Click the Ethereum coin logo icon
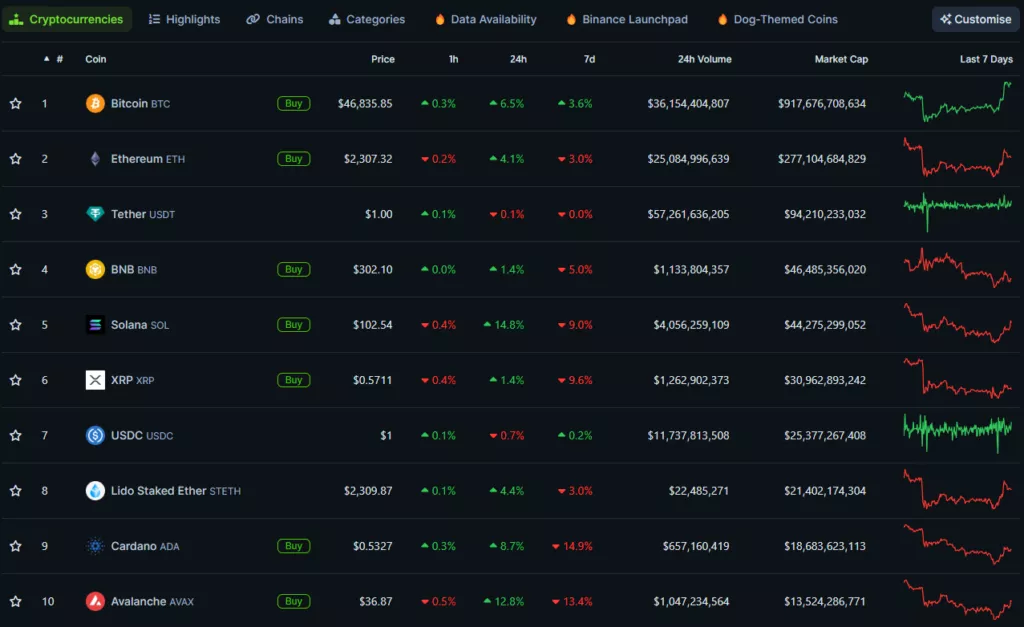Screen dimensions: 1024x627 [95, 159]
